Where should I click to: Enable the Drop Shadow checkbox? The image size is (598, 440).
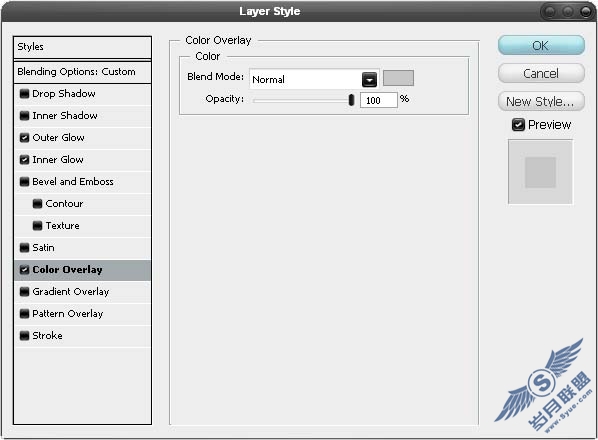[24, 93]
